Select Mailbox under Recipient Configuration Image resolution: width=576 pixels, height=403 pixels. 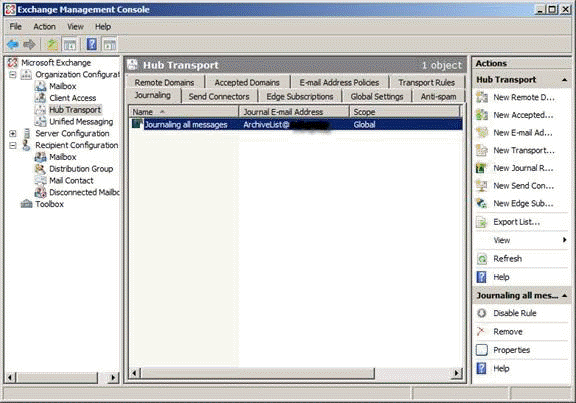coord(63,157)
